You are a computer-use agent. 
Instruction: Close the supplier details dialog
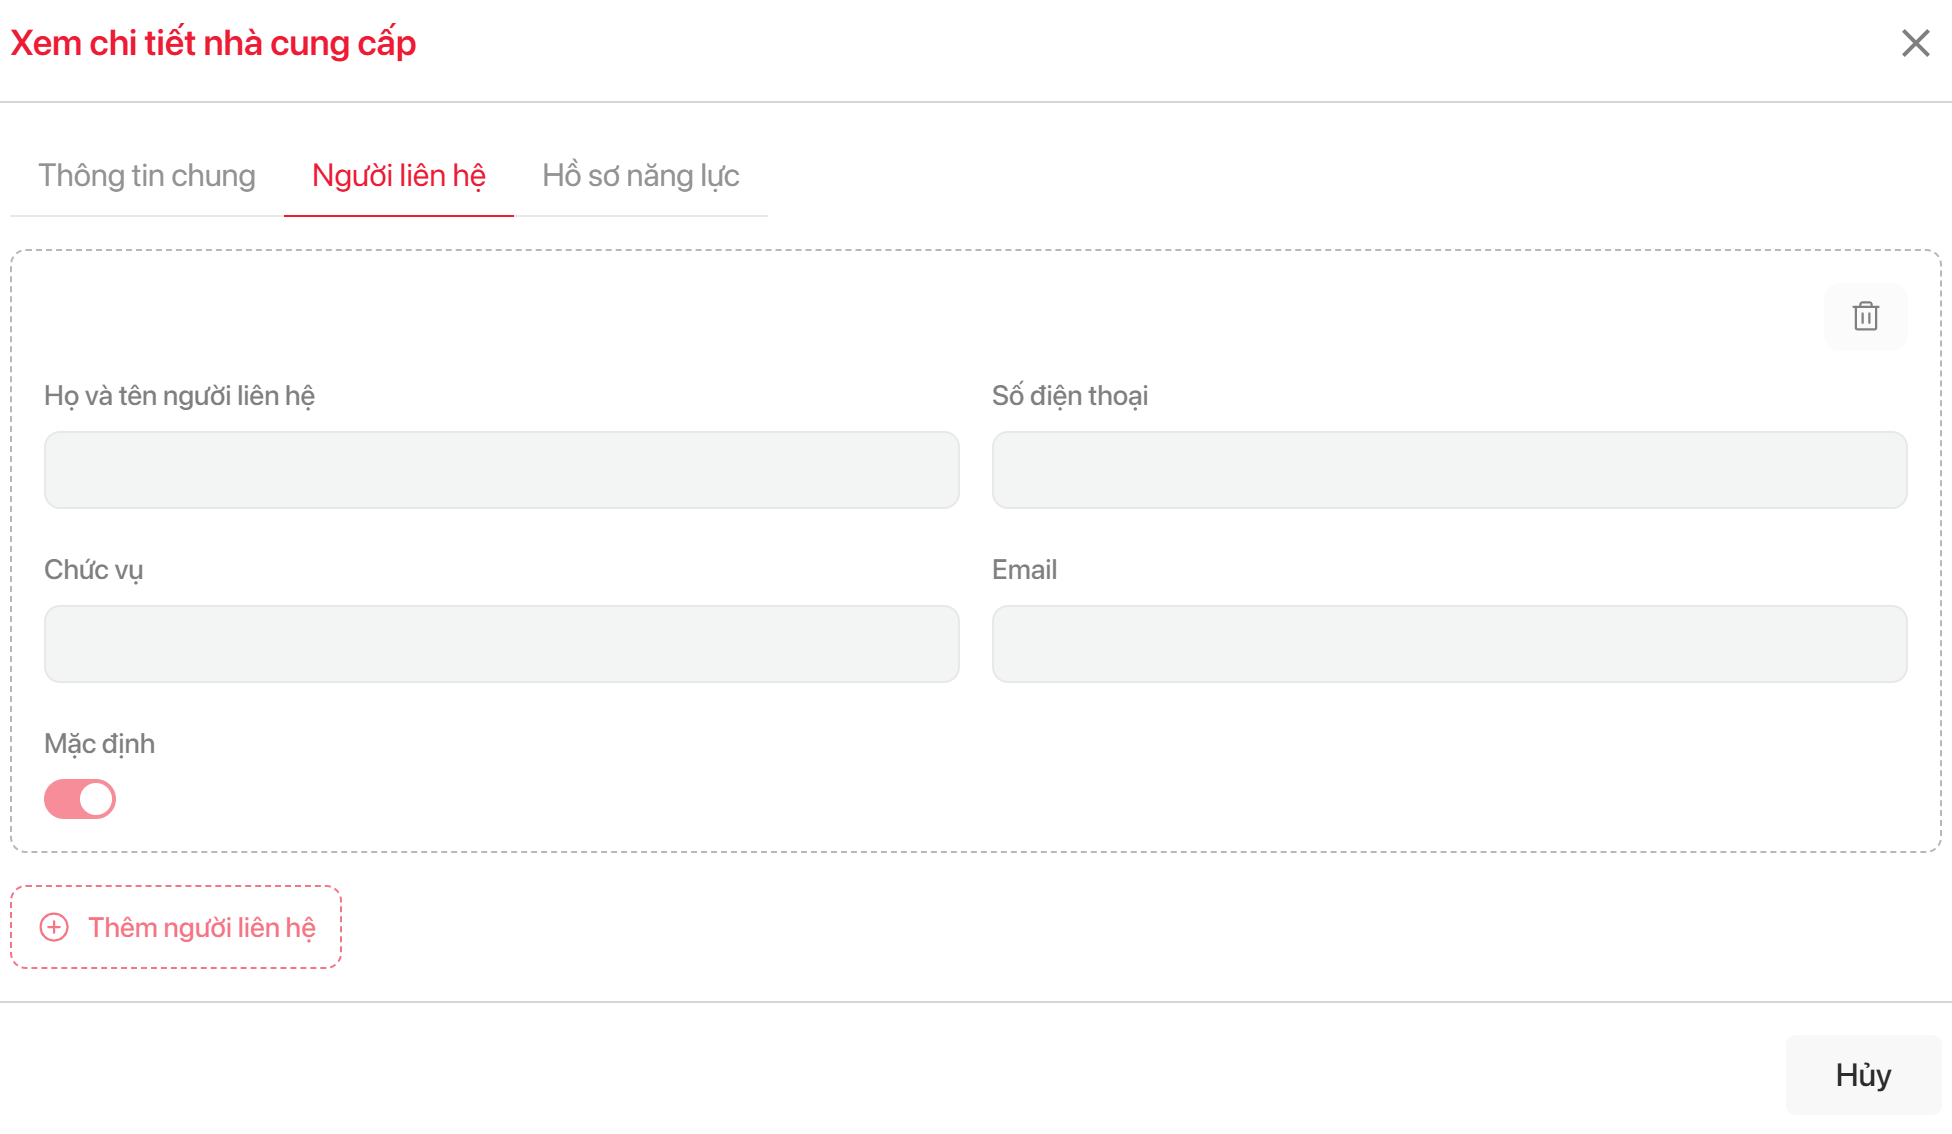tap(1915, 43)
